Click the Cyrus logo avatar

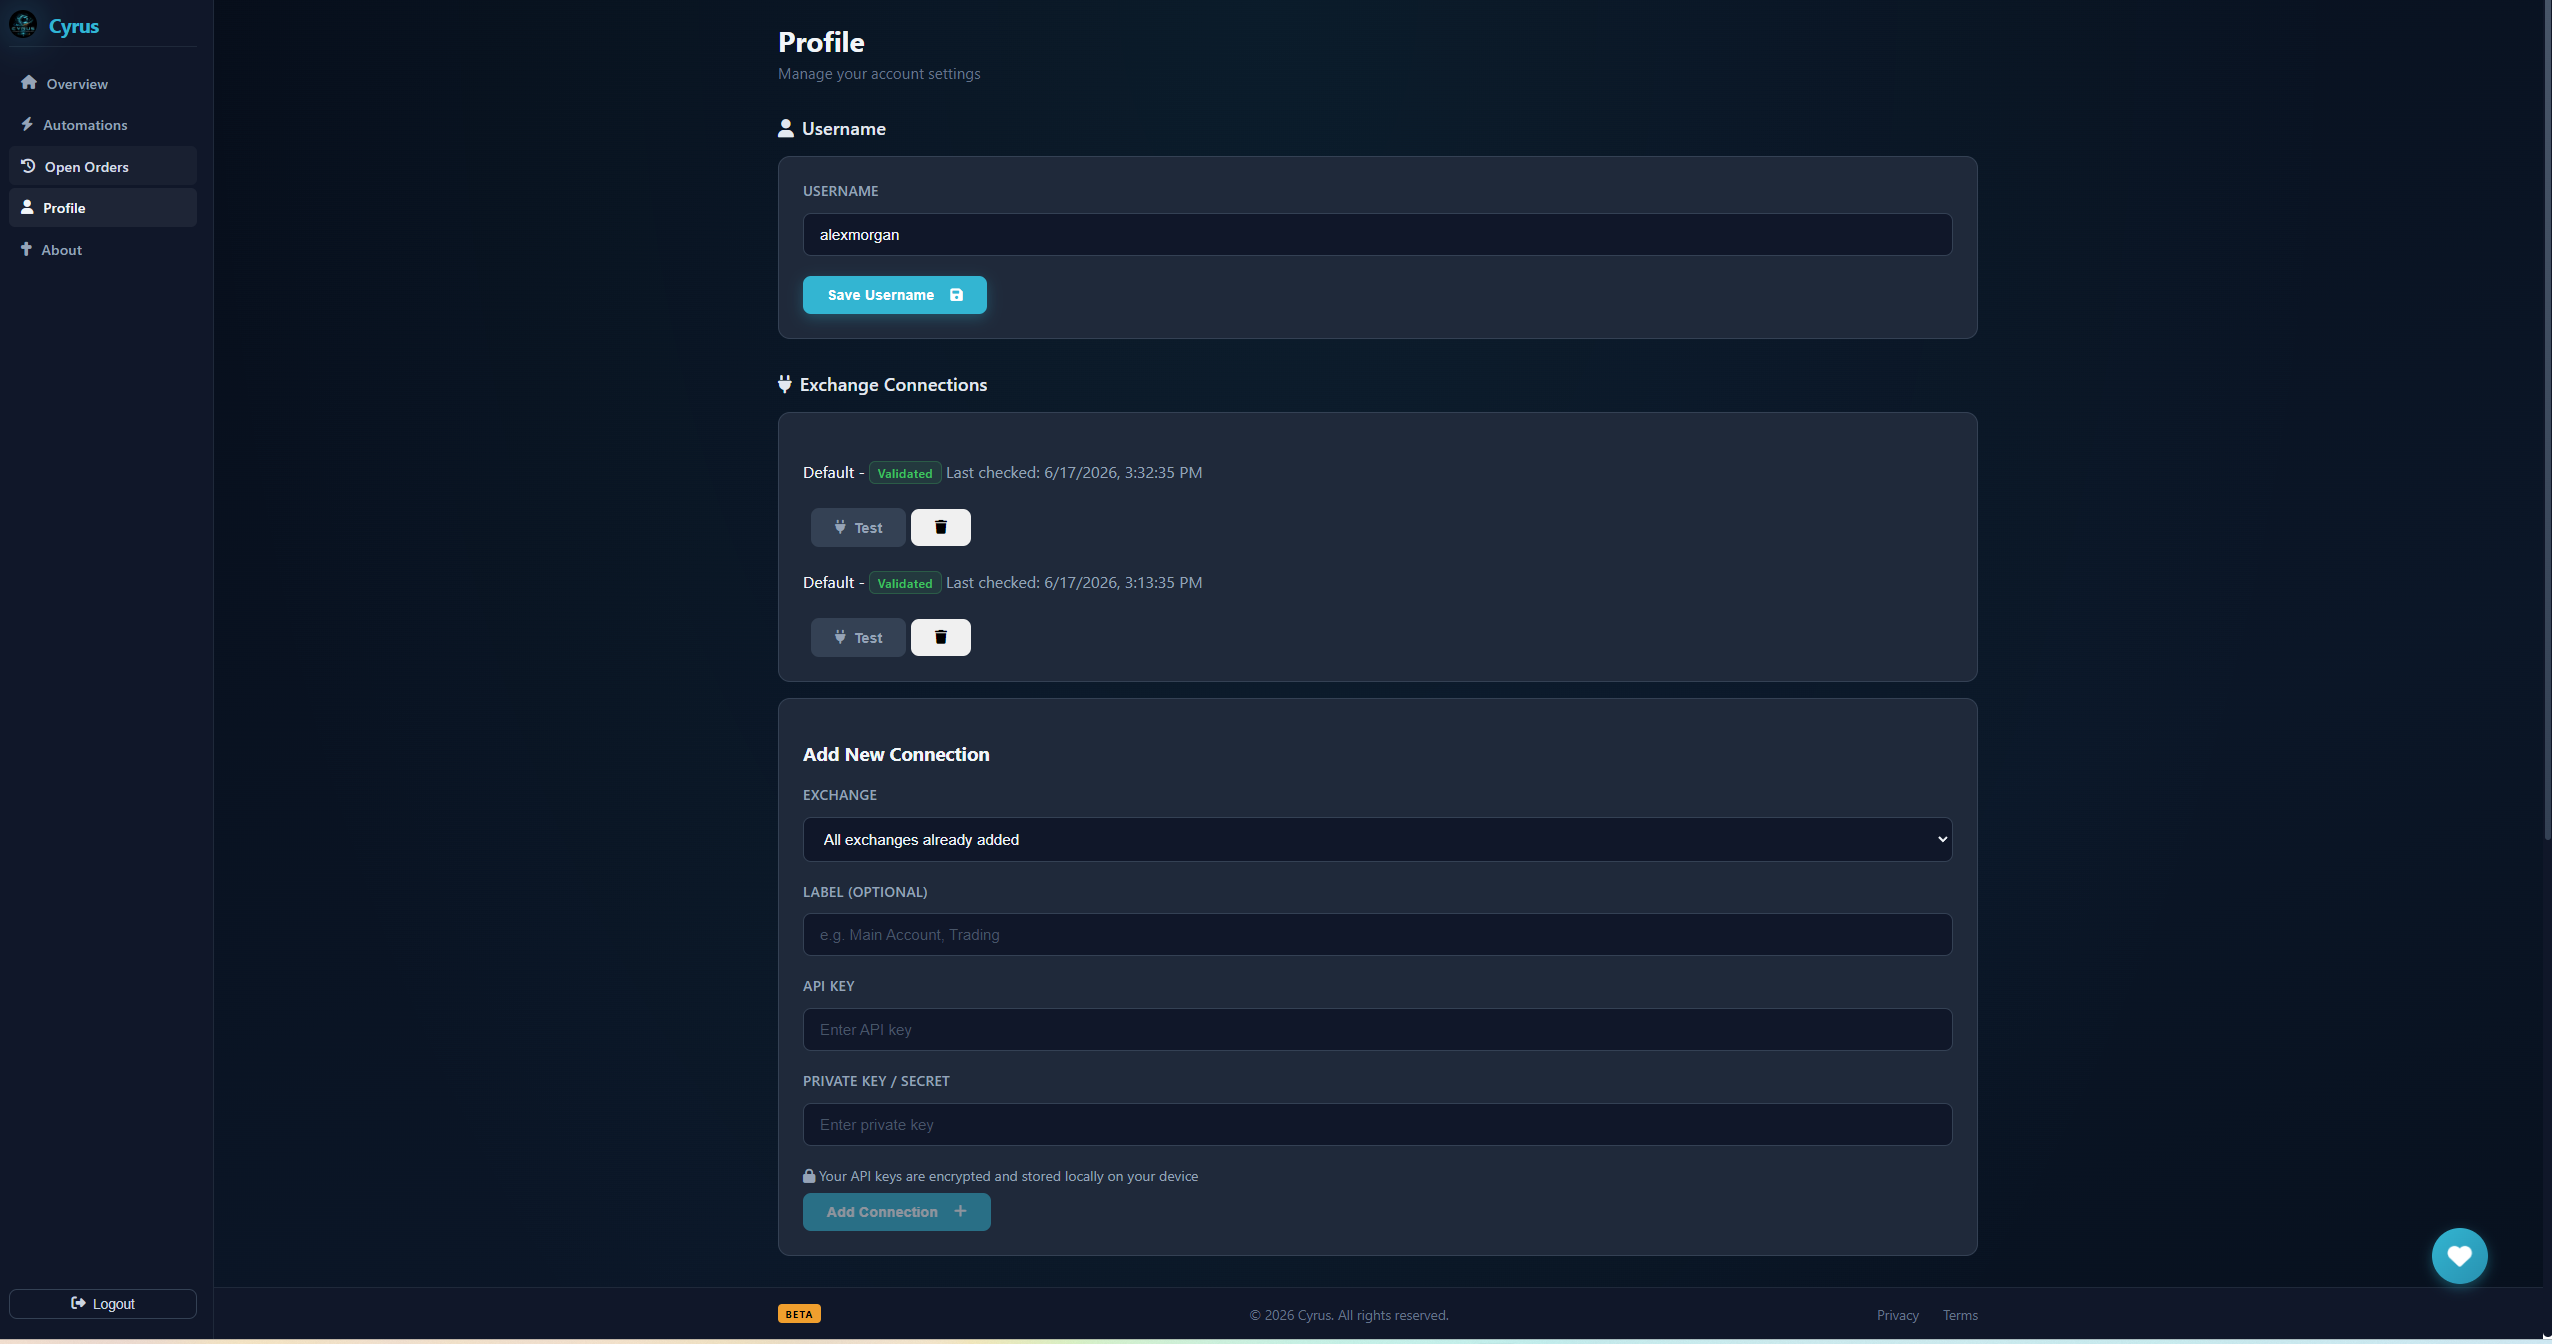(x=23, y=25)
